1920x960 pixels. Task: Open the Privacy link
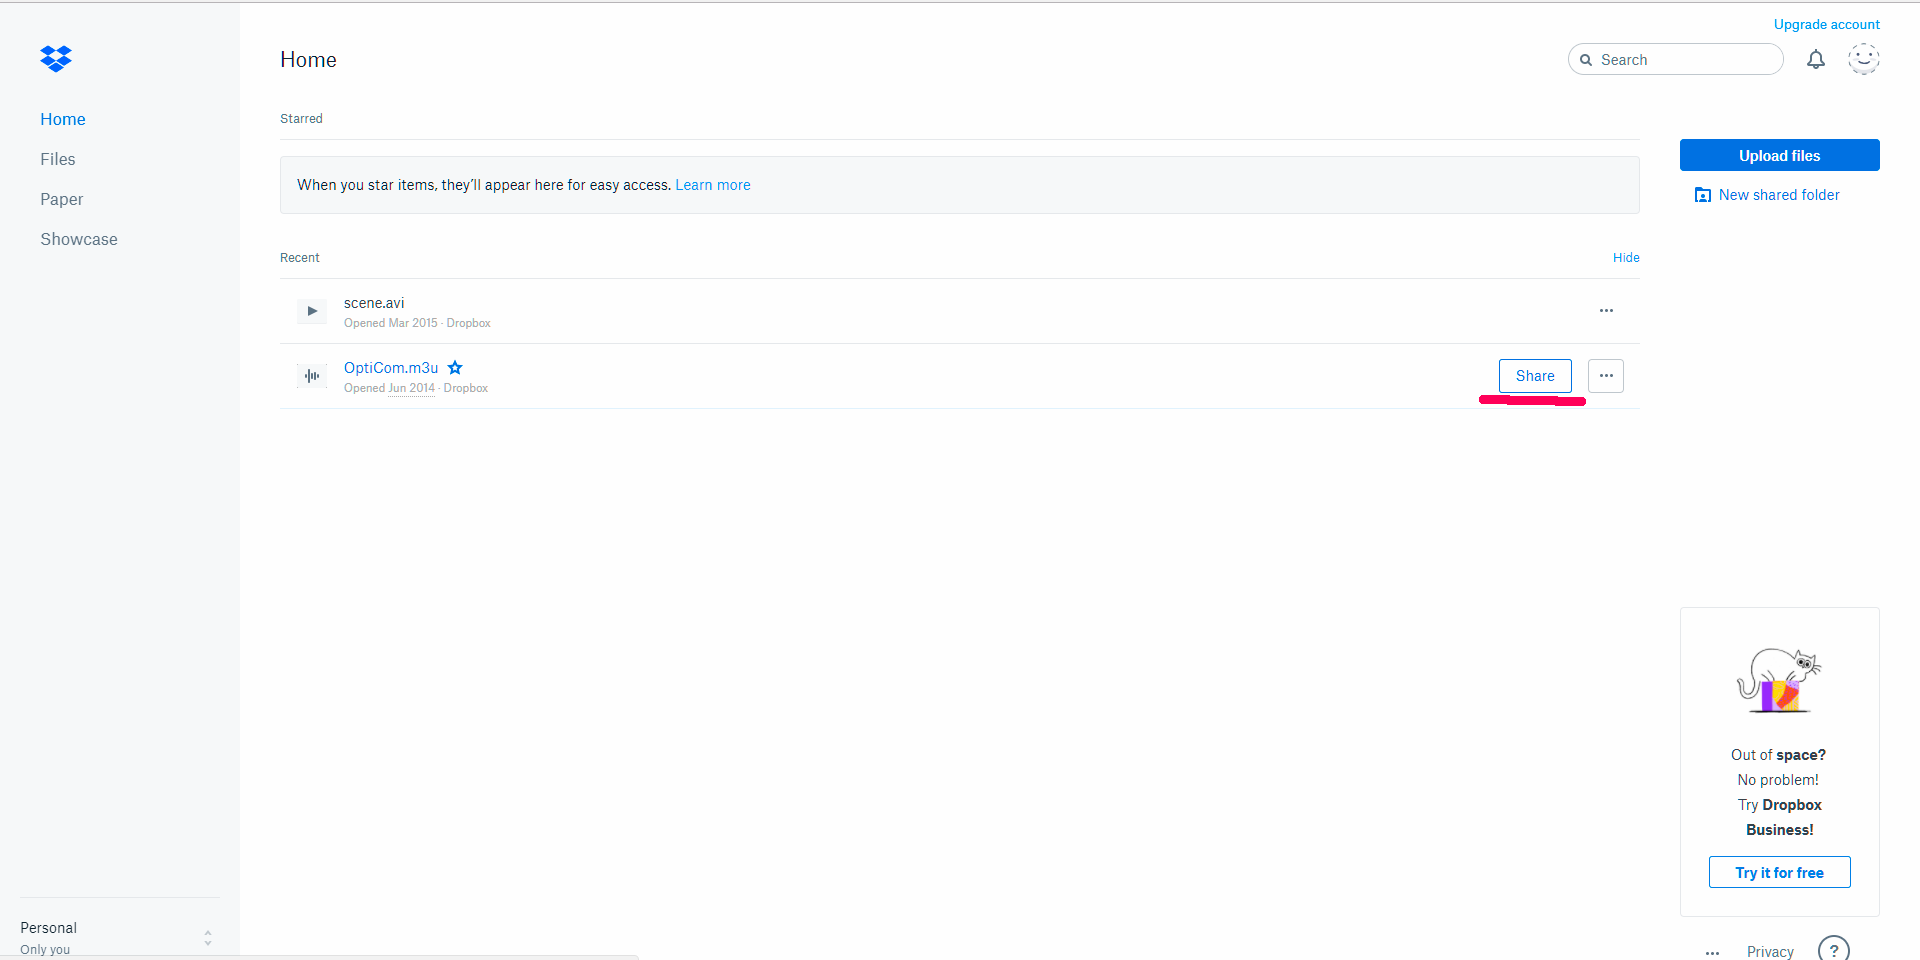pyautogui.click(x=1770, y=952)
